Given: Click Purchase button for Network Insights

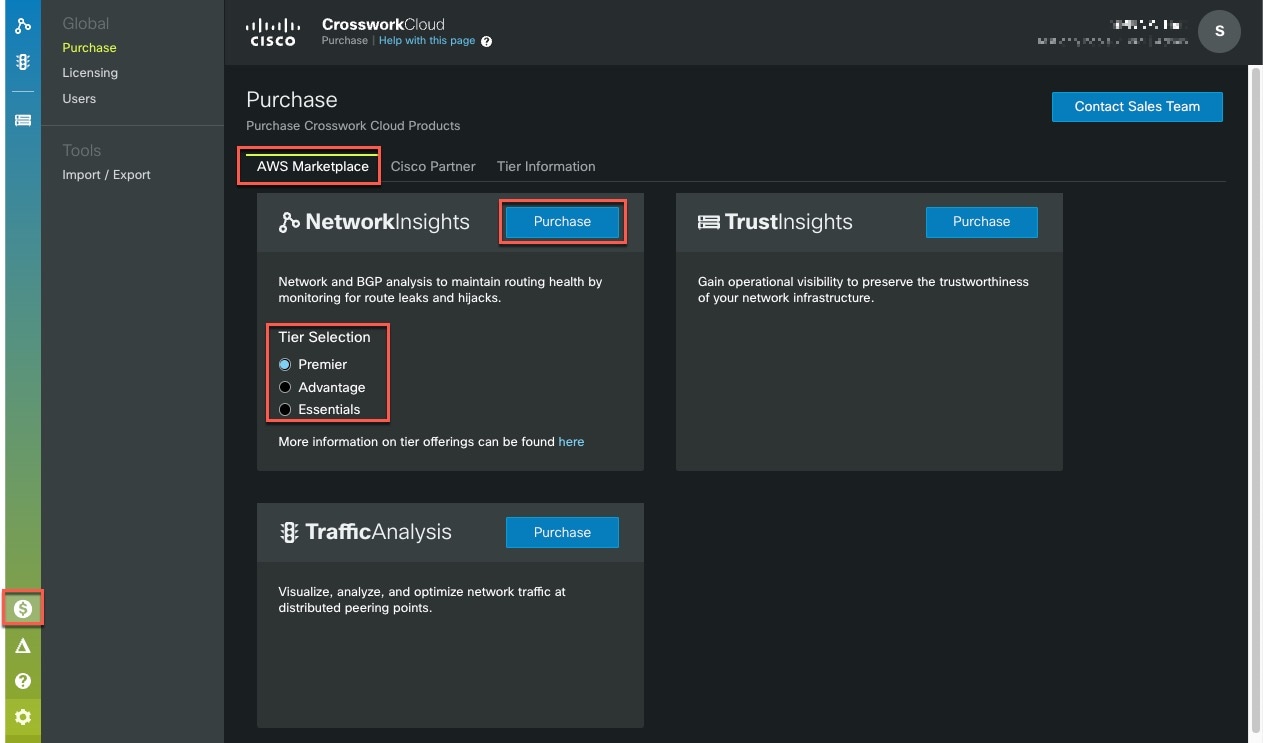Looking at the screenshot, I should (x=562, y=222).
